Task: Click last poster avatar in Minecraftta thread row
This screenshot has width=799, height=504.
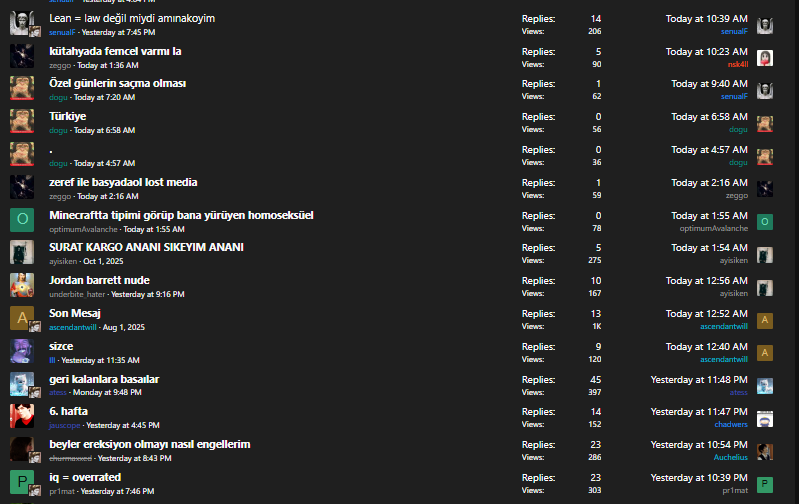Action: coord(765,221)
